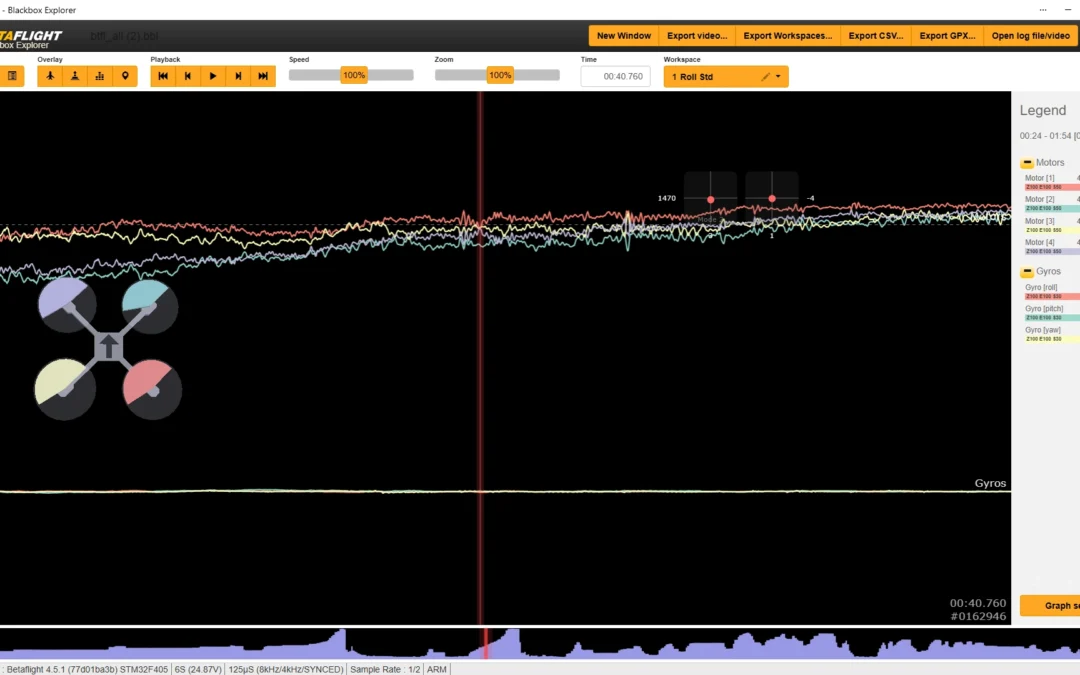Click the red Gyro [roll] color bar

tap(1052, 297)
